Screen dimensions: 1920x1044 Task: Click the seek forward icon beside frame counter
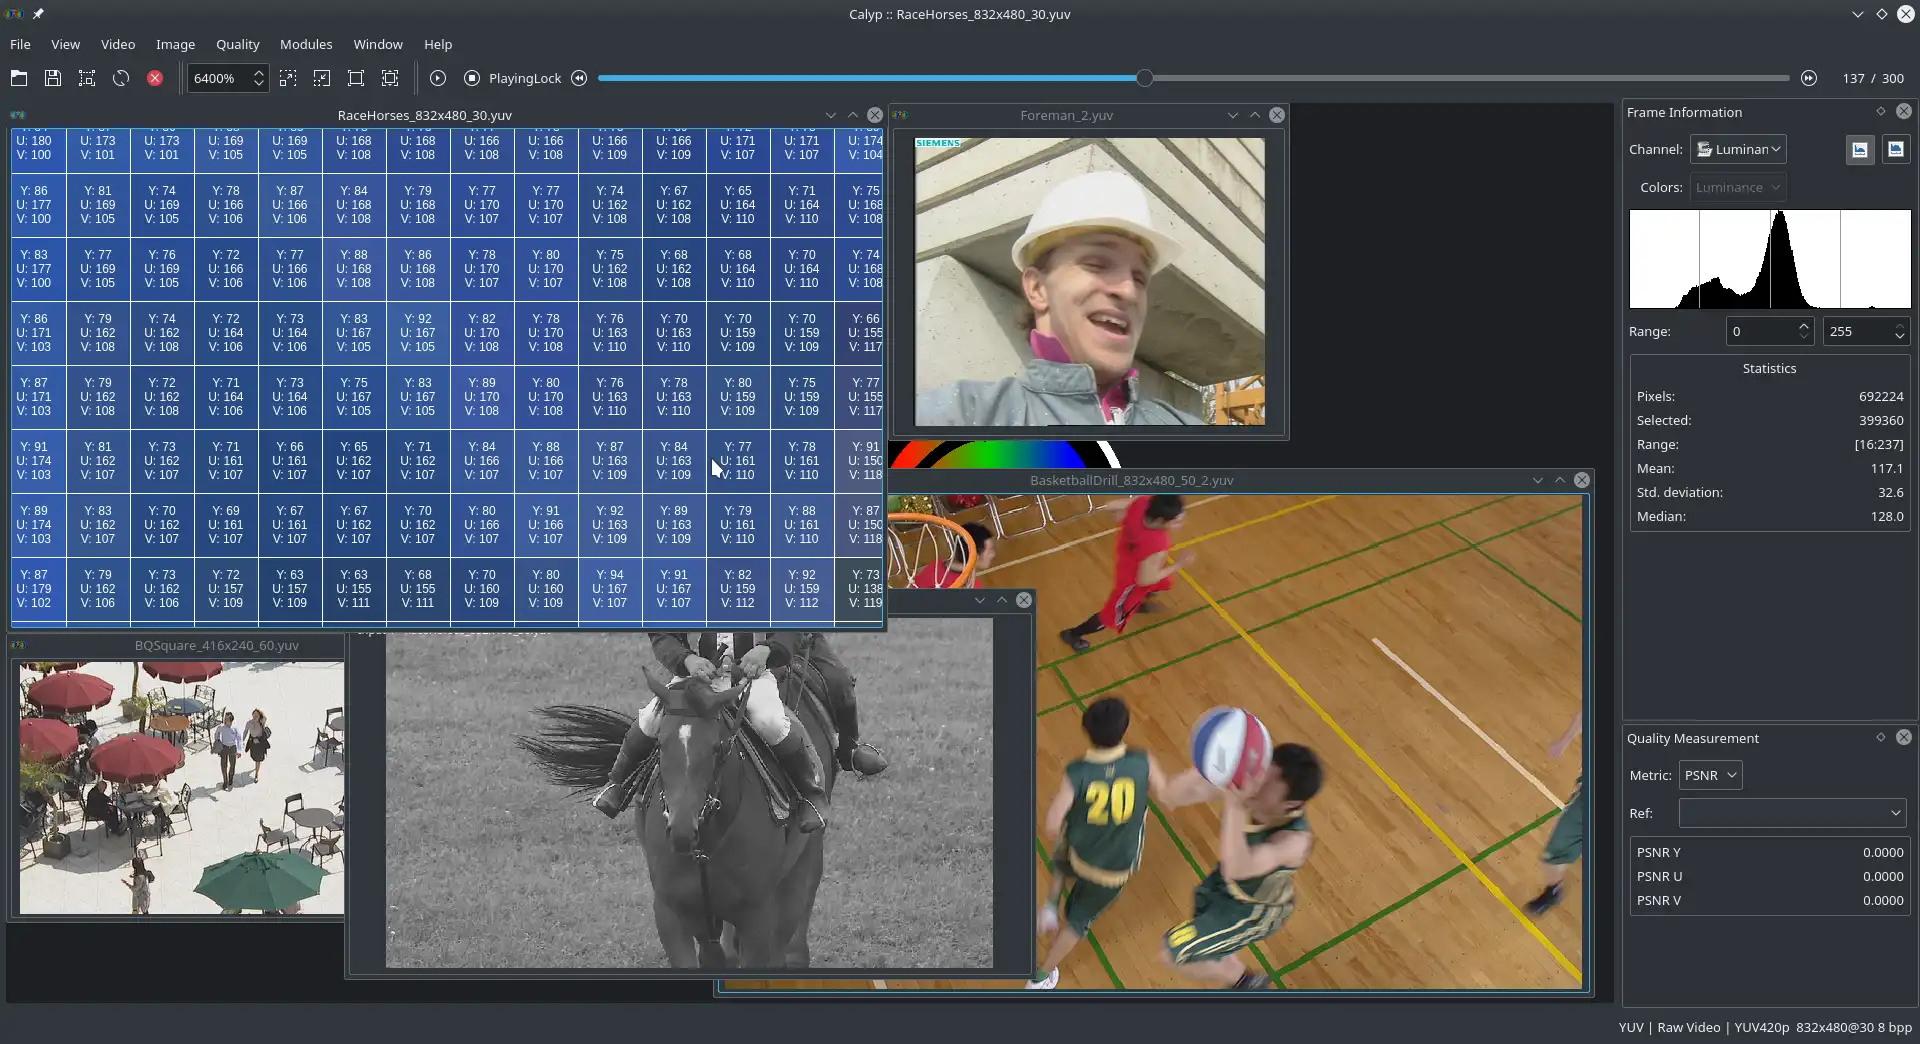click(x=1808, y=78)
